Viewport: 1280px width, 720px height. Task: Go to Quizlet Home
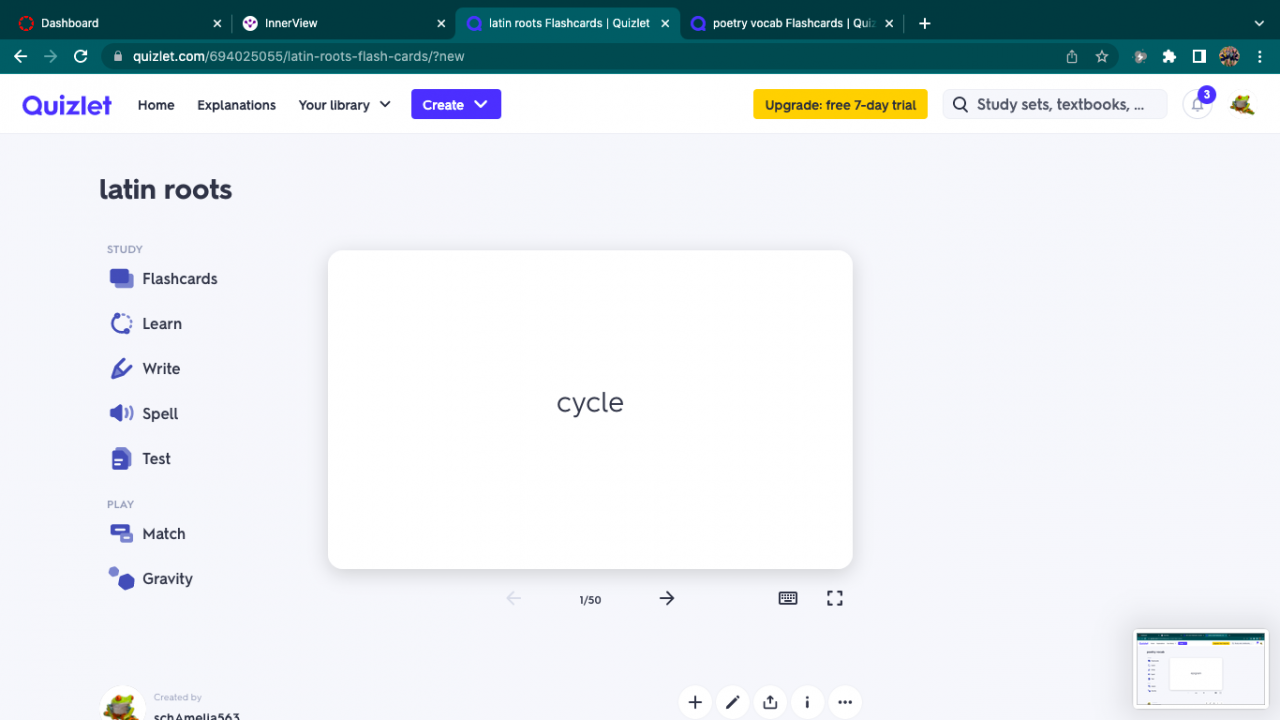tap(156, 105)
